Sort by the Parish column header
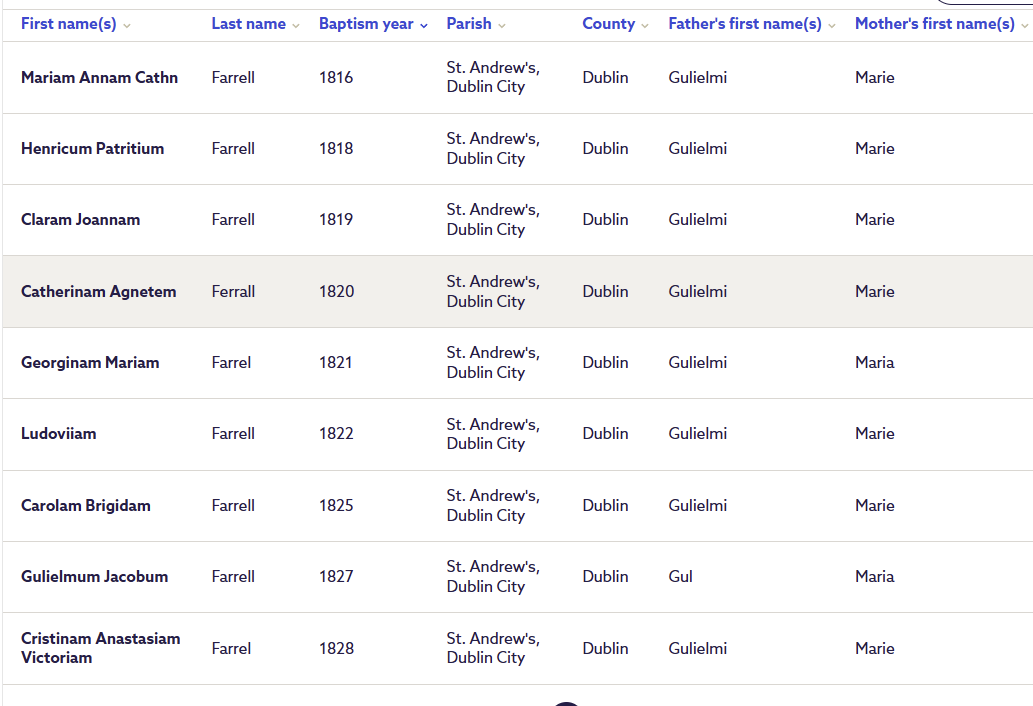The width and height of the screenshot is (1033, 706). (x=469, y=24)
